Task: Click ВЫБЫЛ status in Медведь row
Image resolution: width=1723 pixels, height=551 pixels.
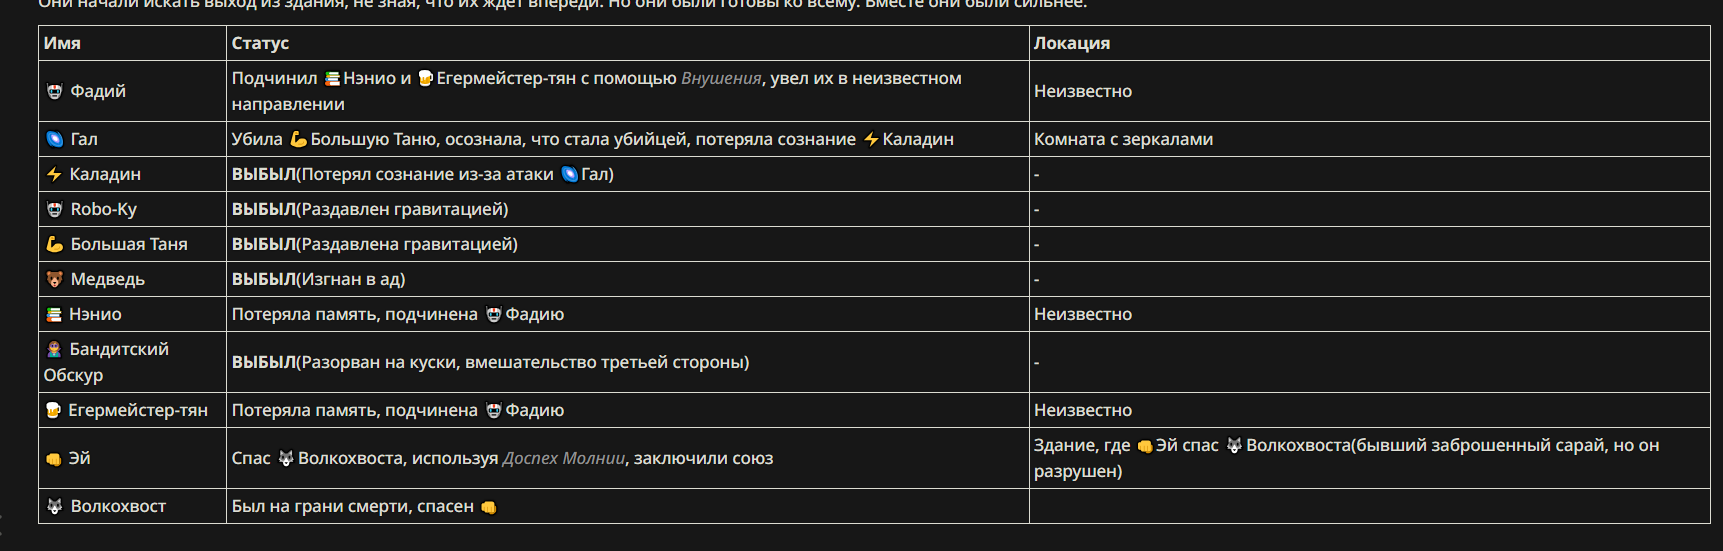Action: [x=264, y=279]
